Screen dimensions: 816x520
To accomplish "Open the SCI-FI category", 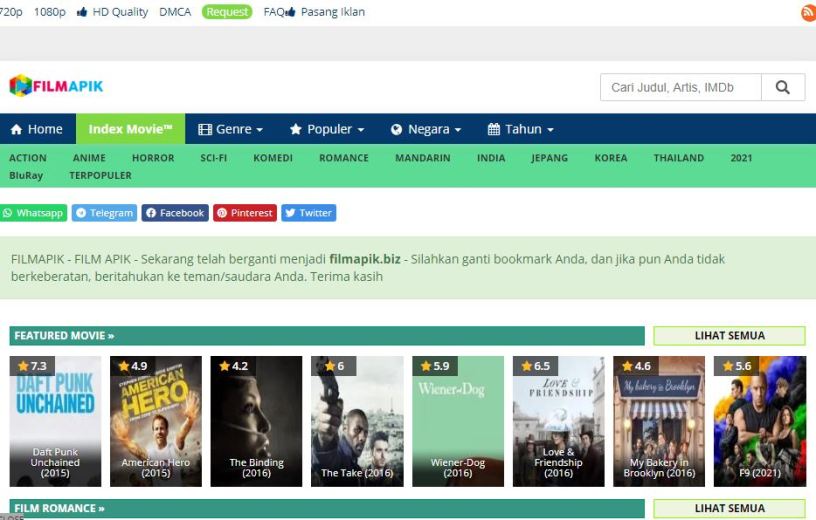I will point(213,158).
